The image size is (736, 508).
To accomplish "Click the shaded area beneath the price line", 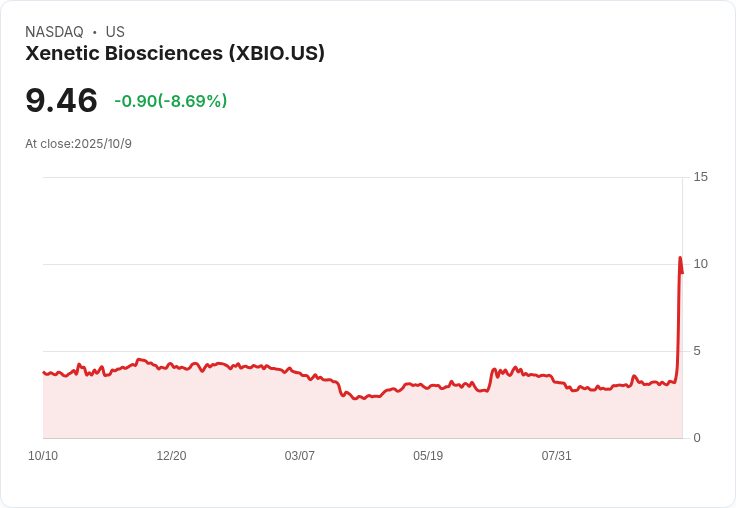I will [x=362, y=418].
